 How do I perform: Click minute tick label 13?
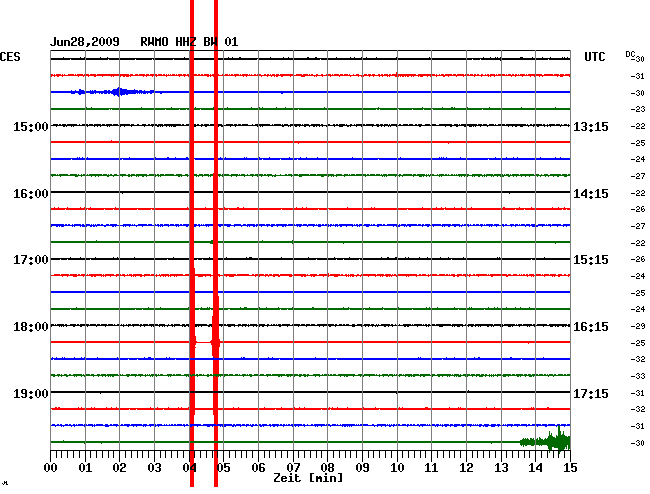point(501,468)
